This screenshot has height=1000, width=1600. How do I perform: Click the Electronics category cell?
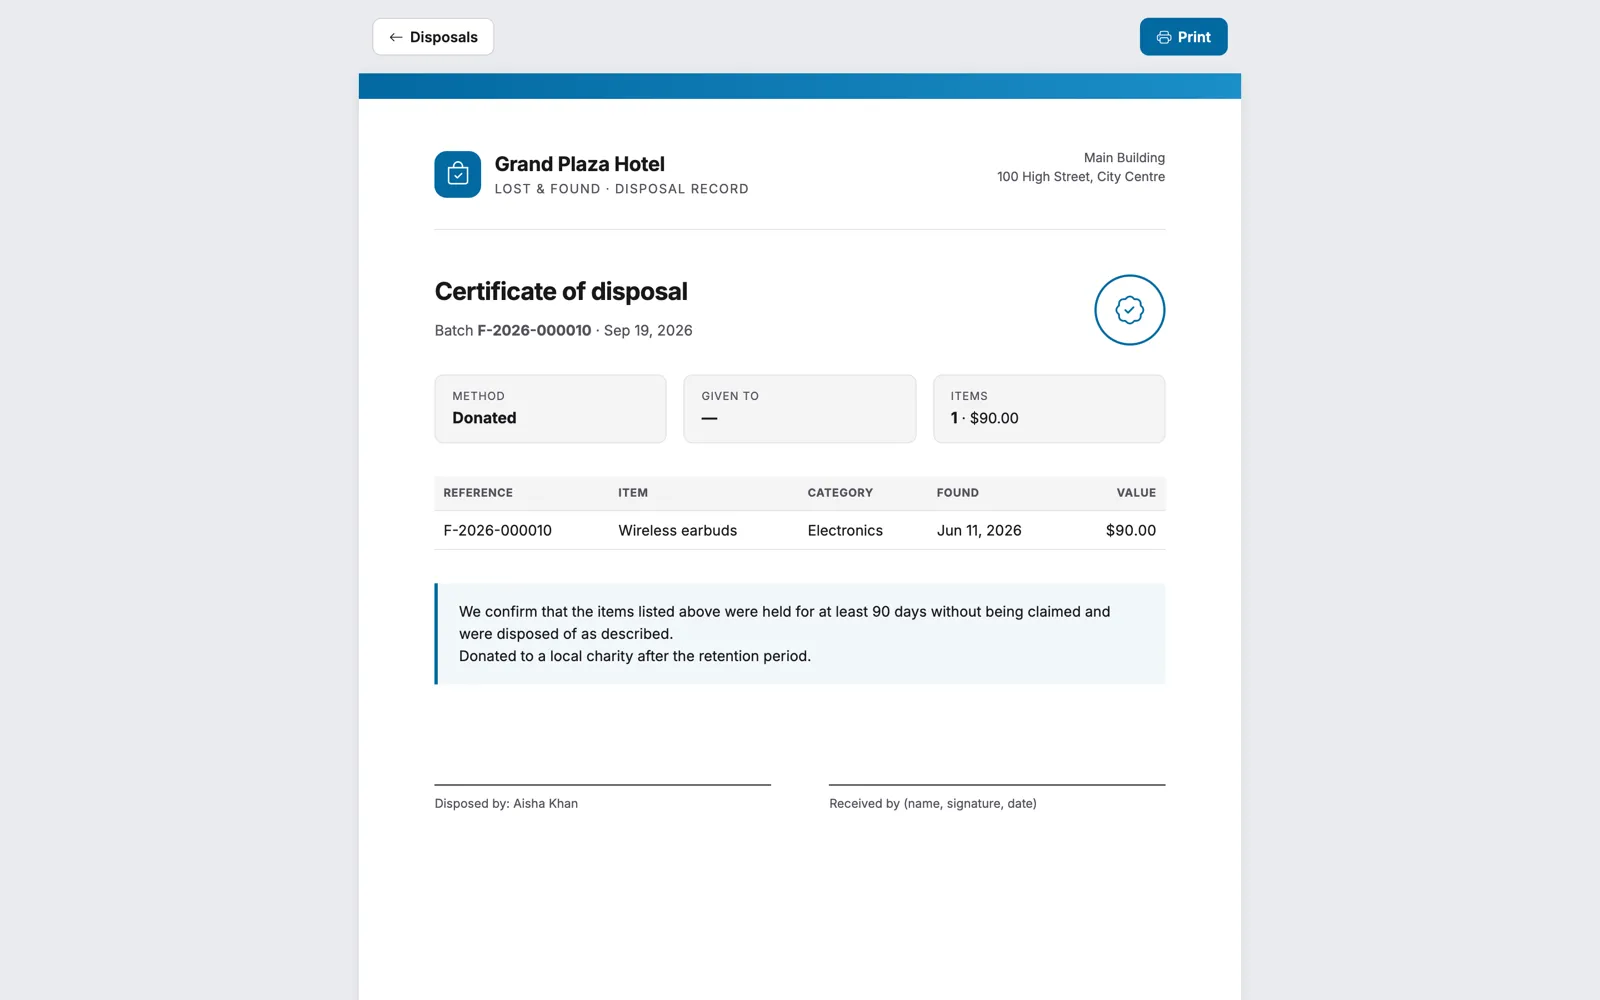(845, 531)
